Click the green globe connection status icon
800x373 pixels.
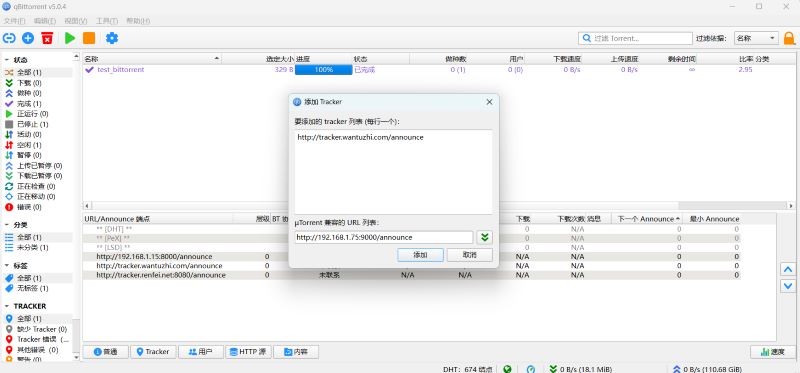coord(507,369)
